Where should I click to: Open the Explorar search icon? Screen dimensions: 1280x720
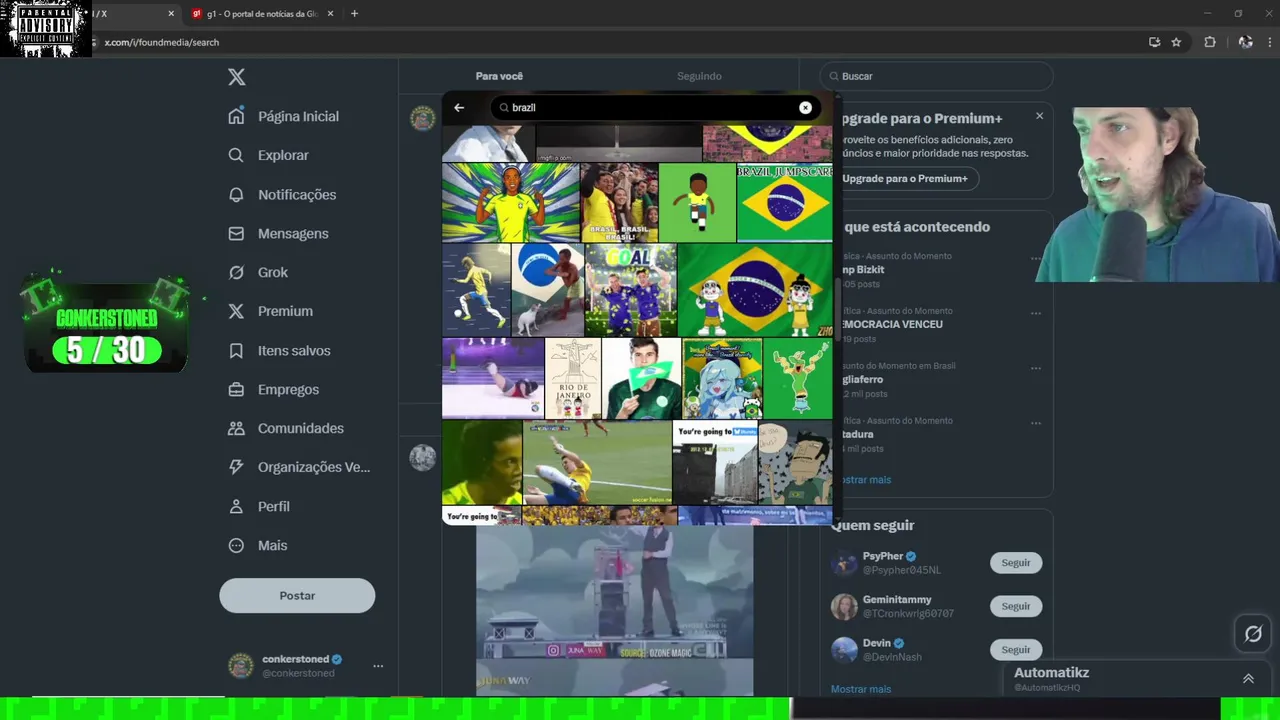coord(236,155)
